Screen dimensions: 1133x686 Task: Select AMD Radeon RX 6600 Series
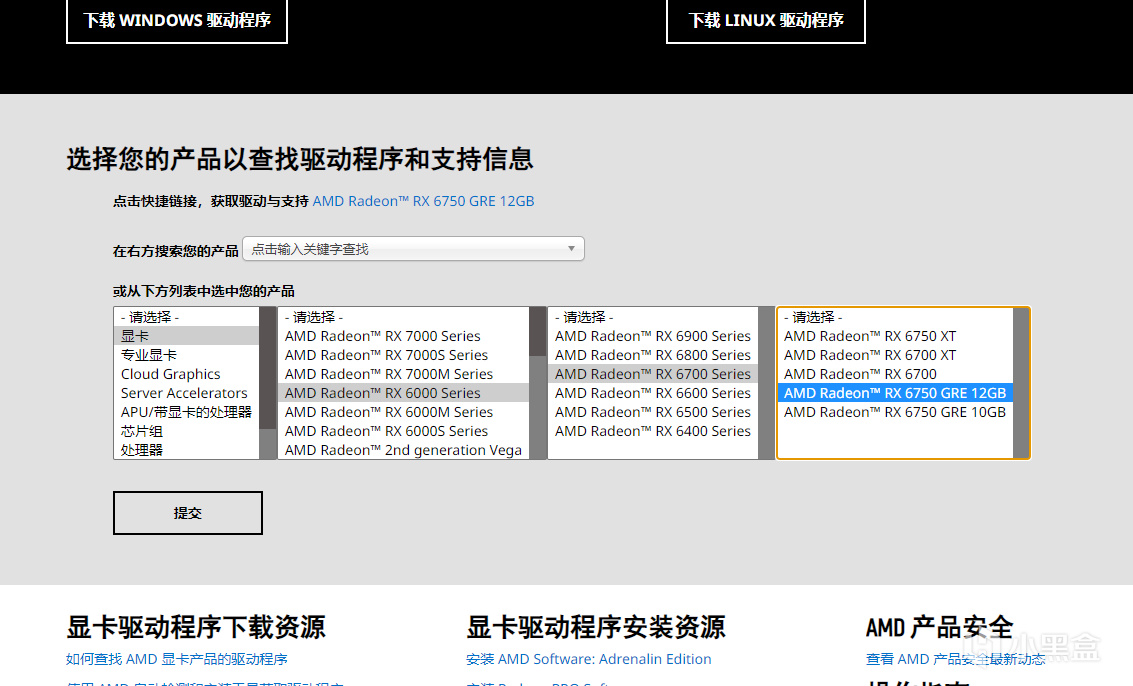[653, 393]
